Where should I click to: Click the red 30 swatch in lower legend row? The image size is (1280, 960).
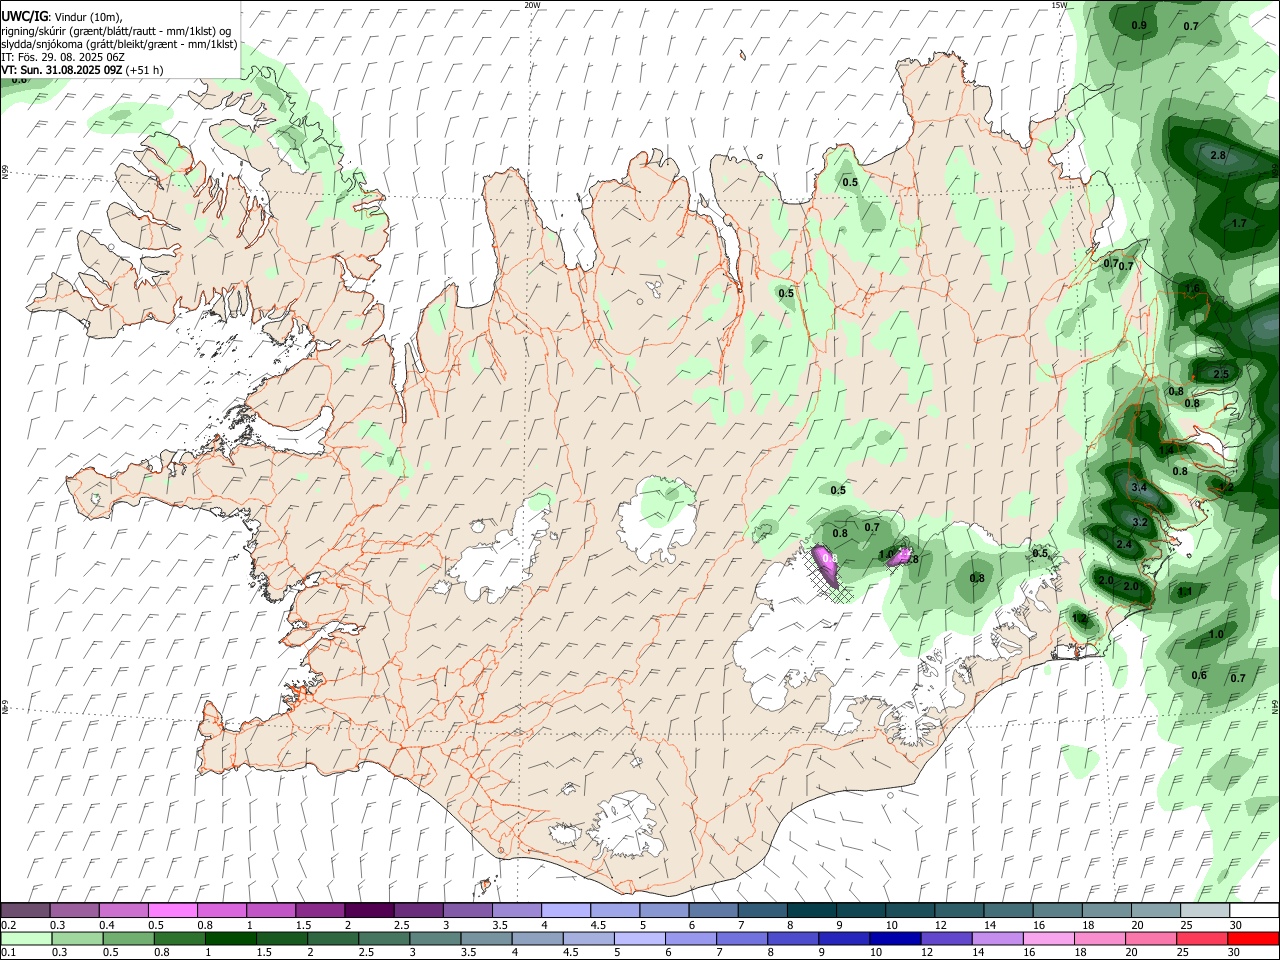tap(1252, 938)
